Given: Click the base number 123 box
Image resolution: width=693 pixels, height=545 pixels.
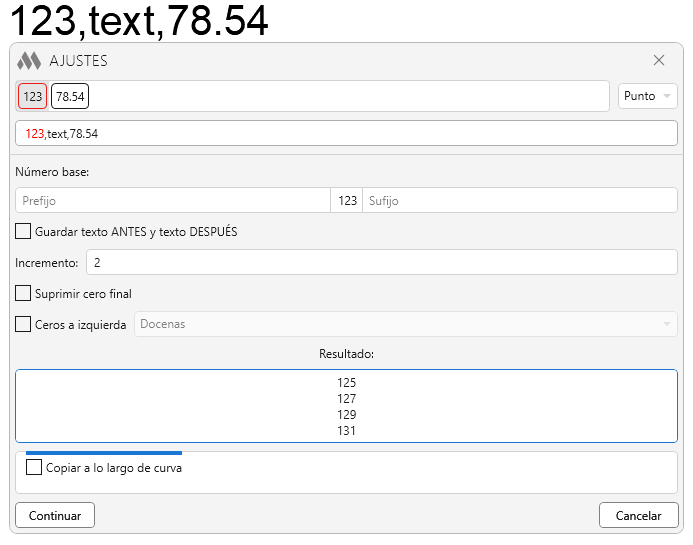Looking at the screenshot, I should [347, 201].
